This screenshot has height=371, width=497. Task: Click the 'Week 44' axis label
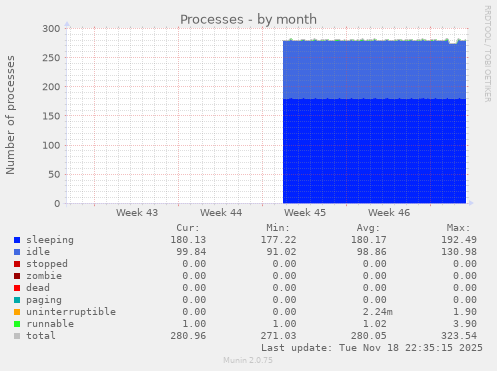[221, 213]
